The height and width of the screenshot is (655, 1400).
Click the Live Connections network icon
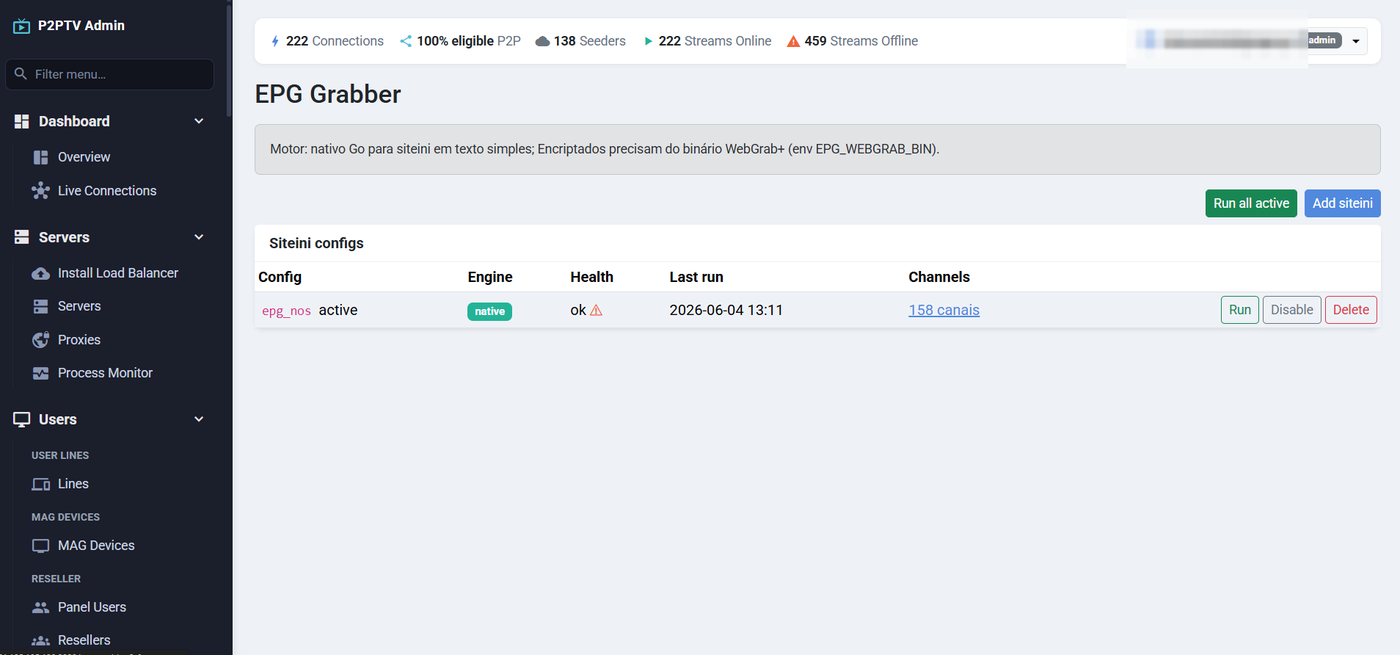(x=41, y=190)
